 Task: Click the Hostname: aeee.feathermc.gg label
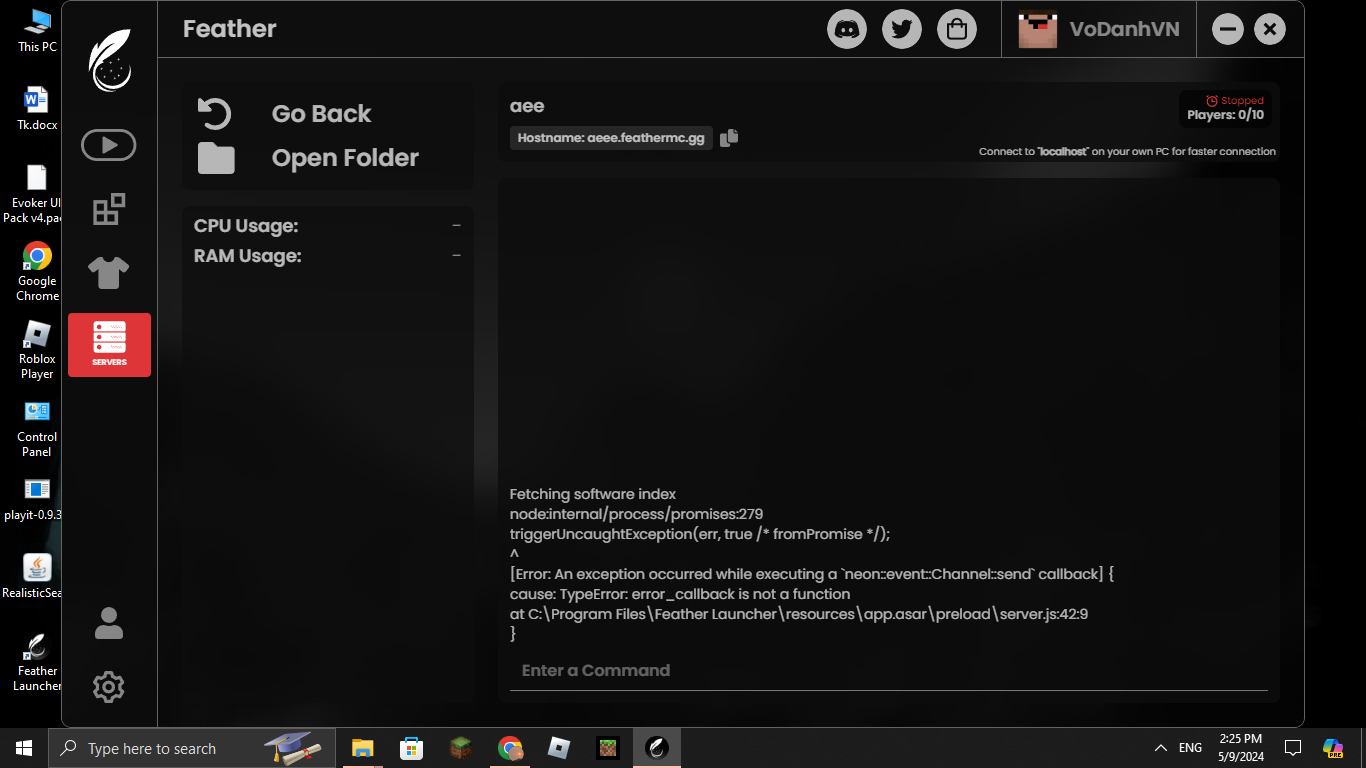[611, 138]
